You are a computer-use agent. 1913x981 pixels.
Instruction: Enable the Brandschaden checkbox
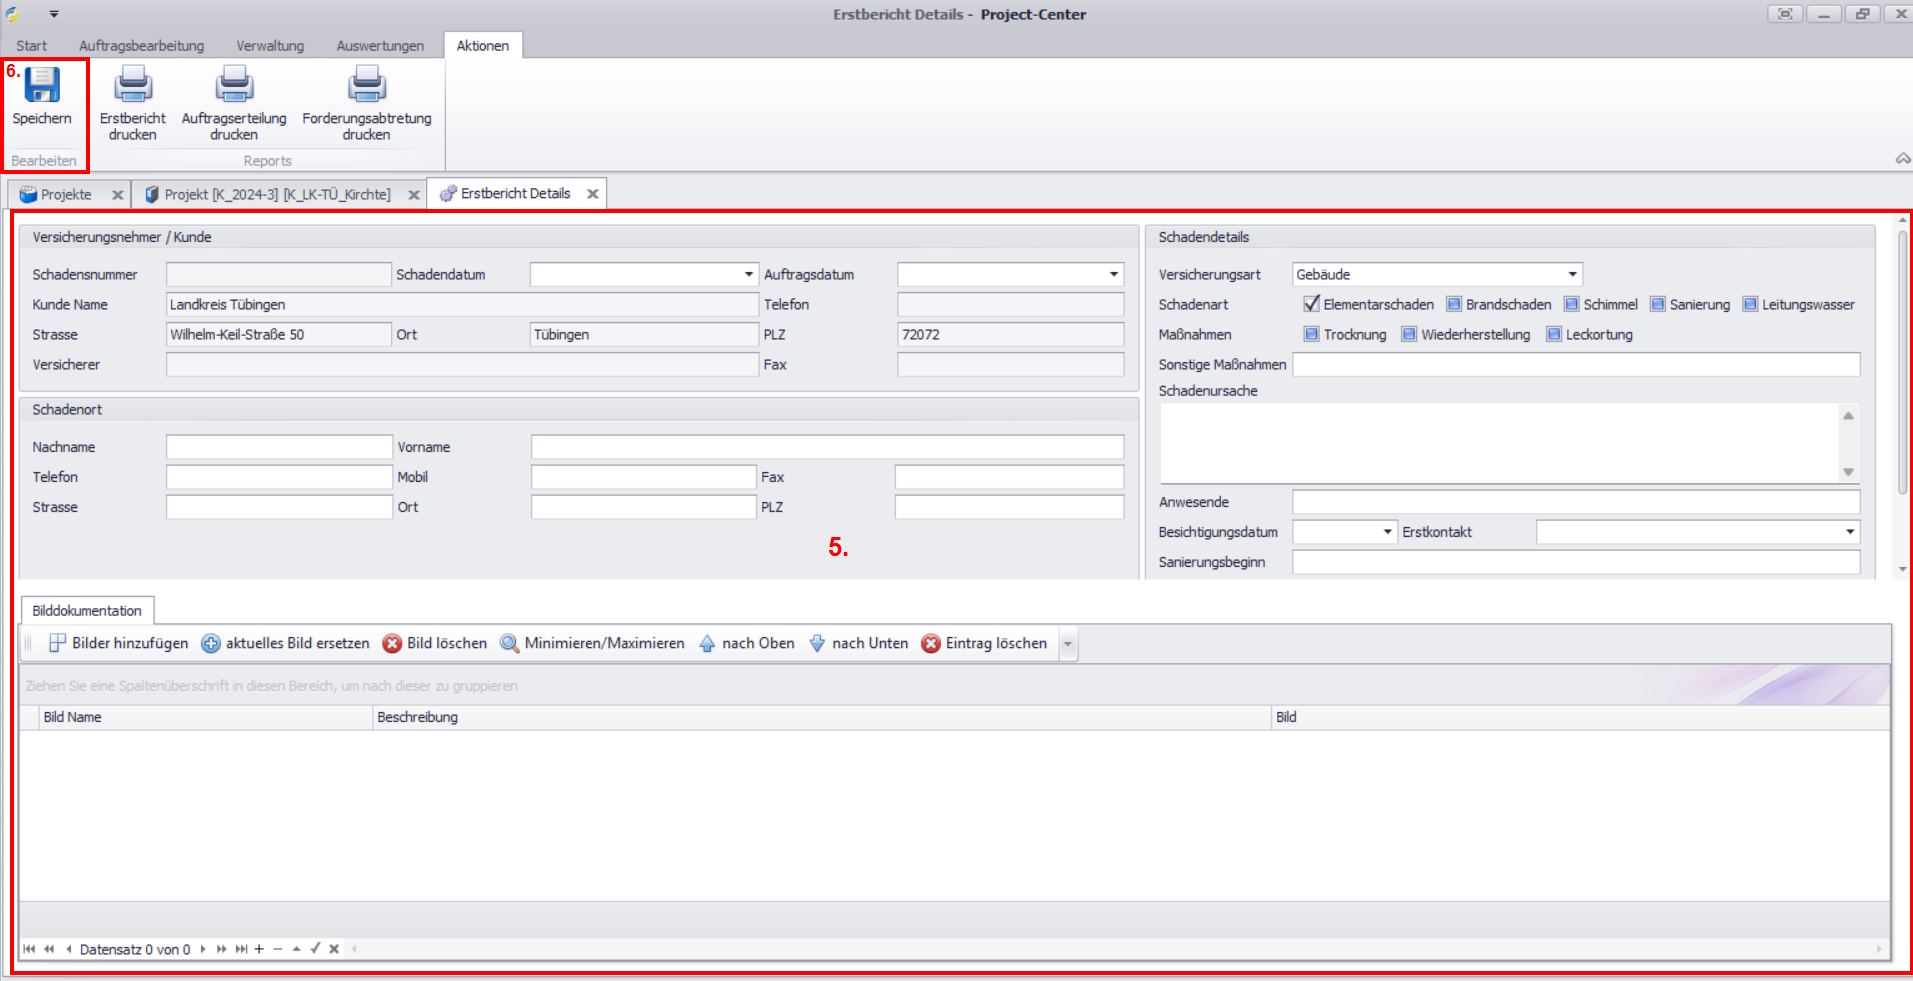click(1454, 304)
